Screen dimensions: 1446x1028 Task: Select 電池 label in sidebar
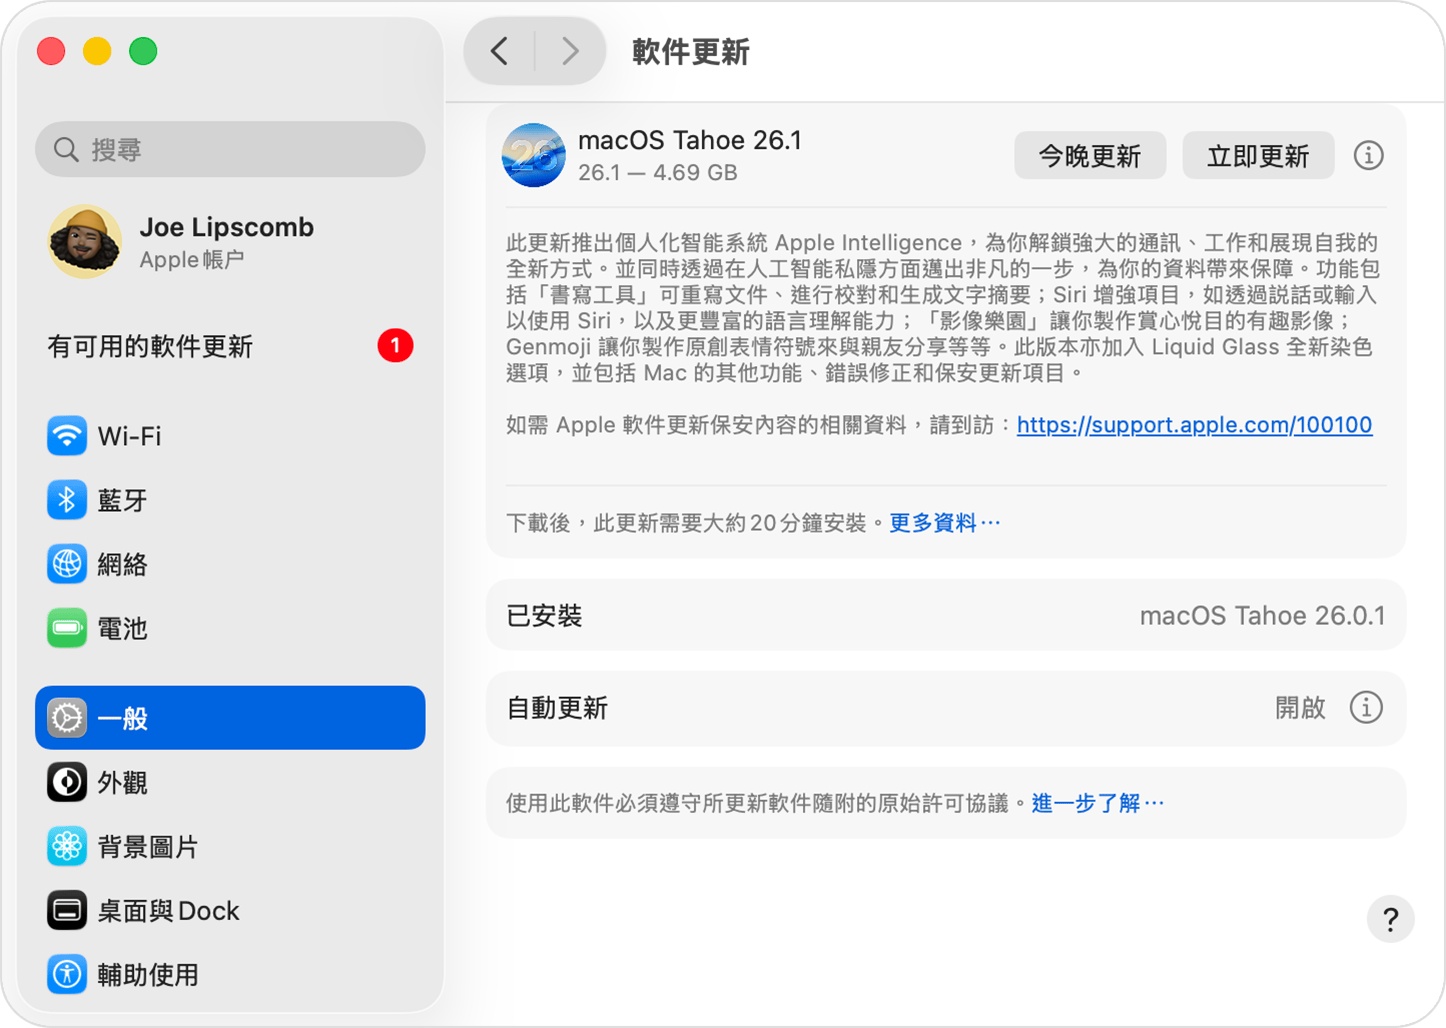122,628
